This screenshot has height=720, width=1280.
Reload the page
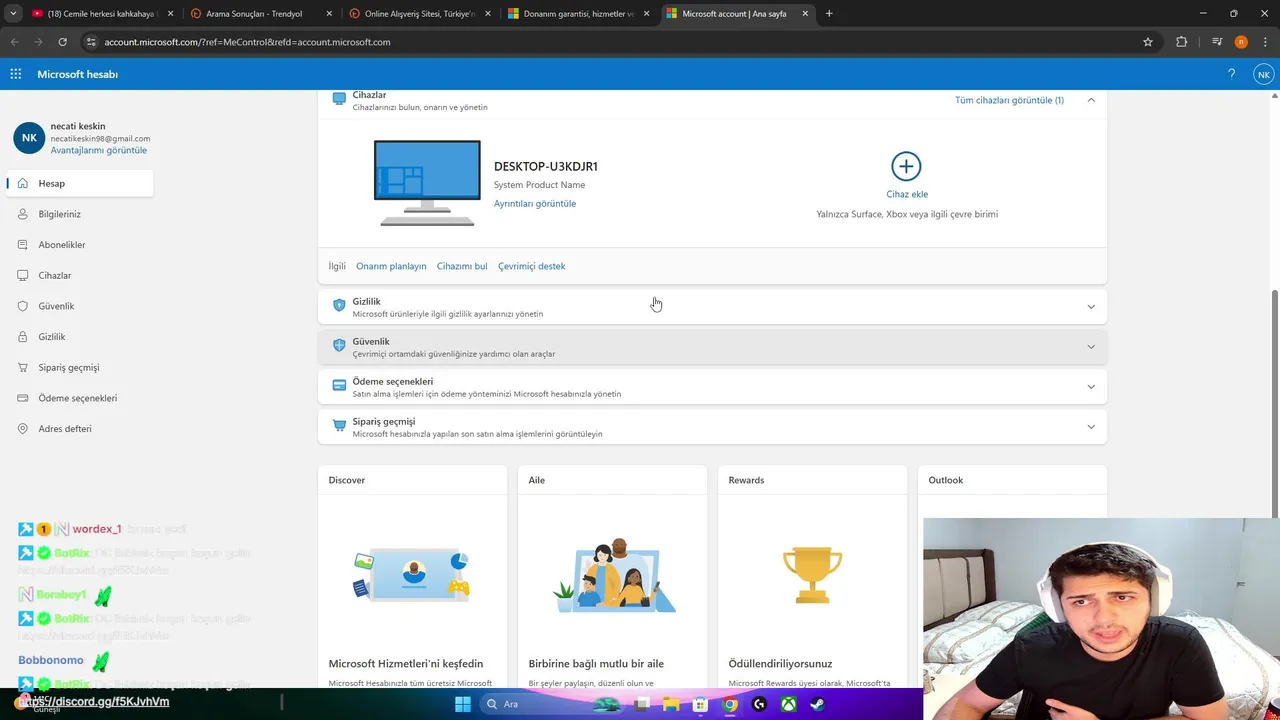[62, 42]
